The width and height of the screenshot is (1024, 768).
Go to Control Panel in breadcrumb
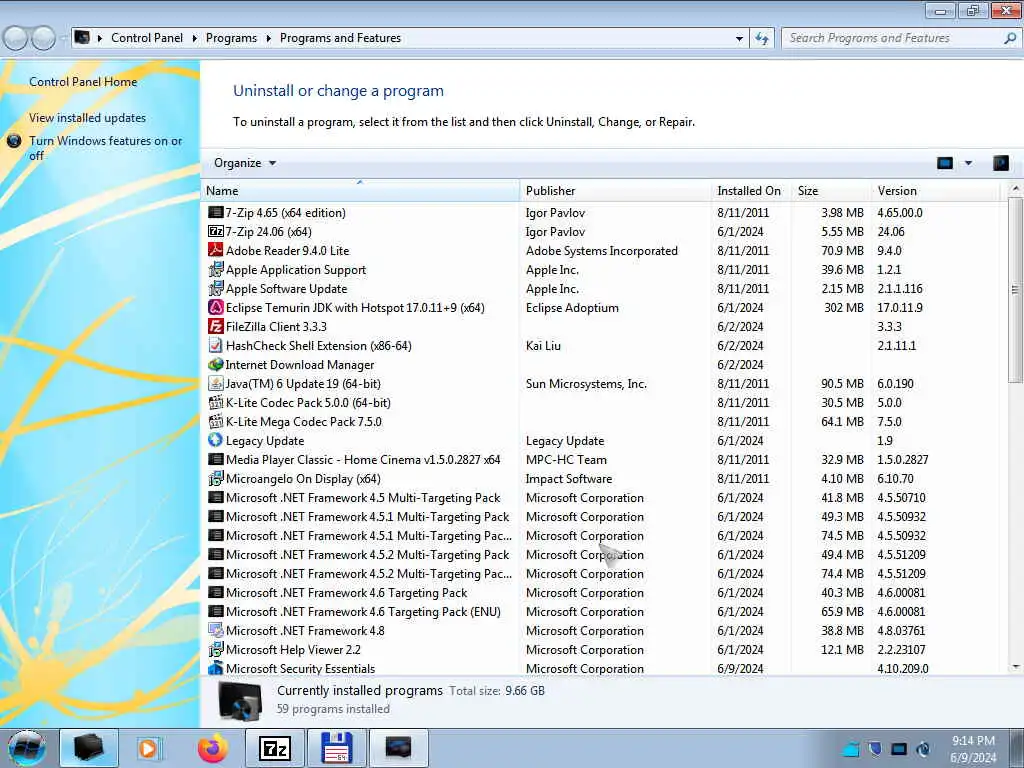pos(147,38)
